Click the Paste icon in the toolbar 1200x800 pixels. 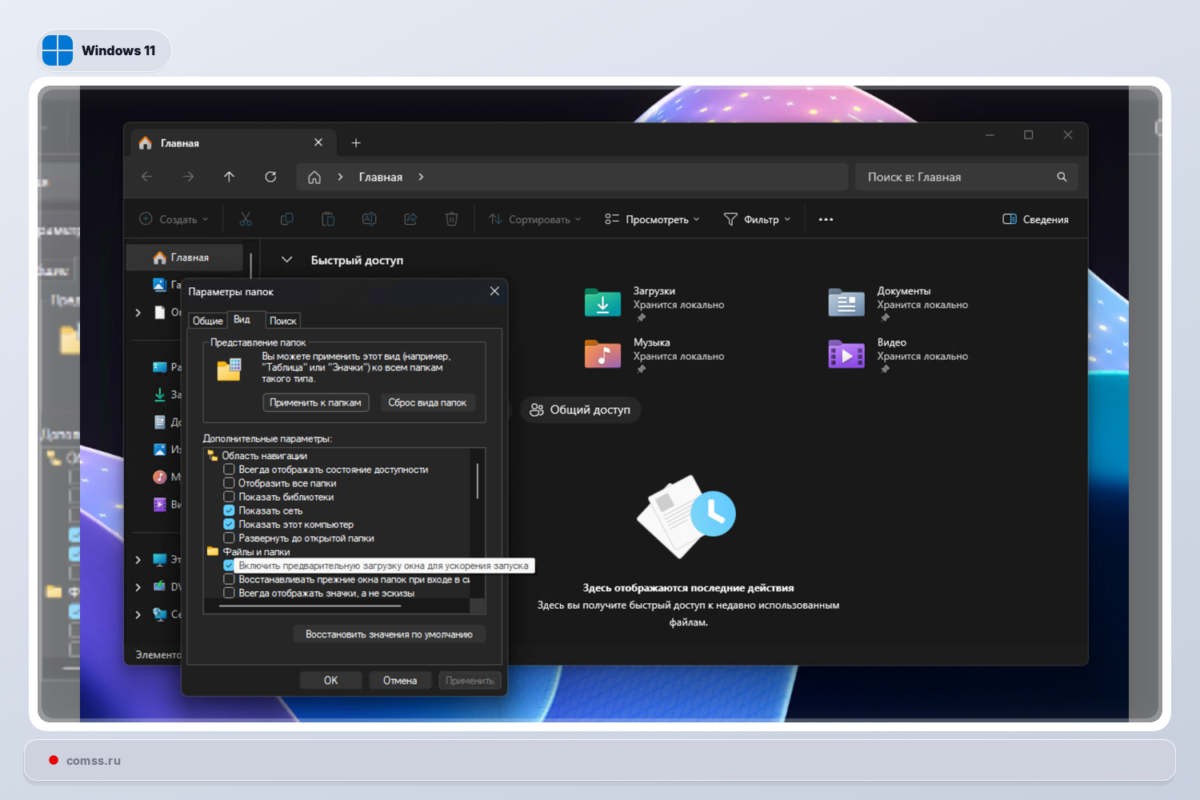(x=327, y=218)
